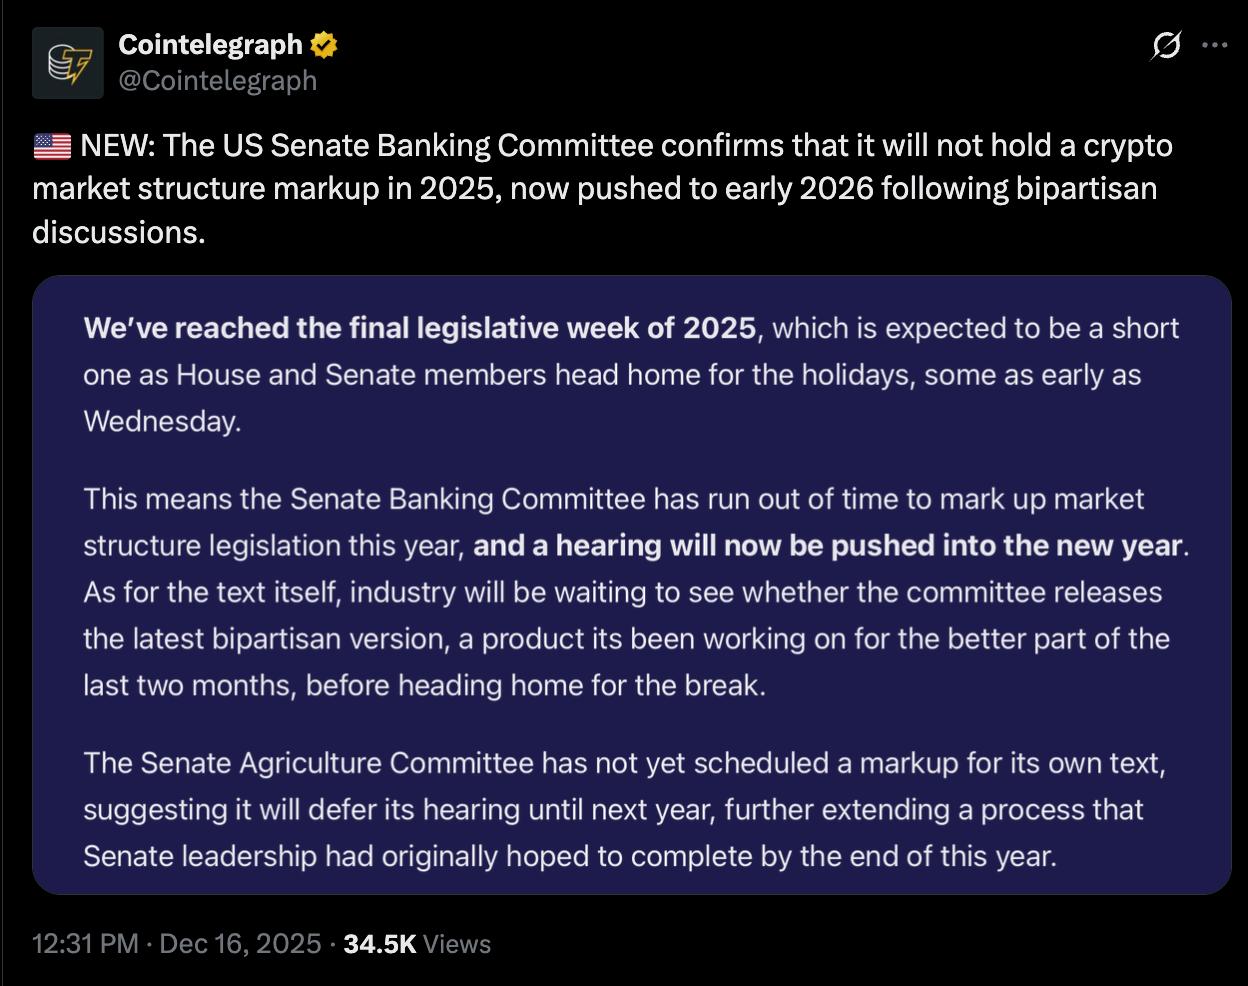Click the Views label

[457, 944]
